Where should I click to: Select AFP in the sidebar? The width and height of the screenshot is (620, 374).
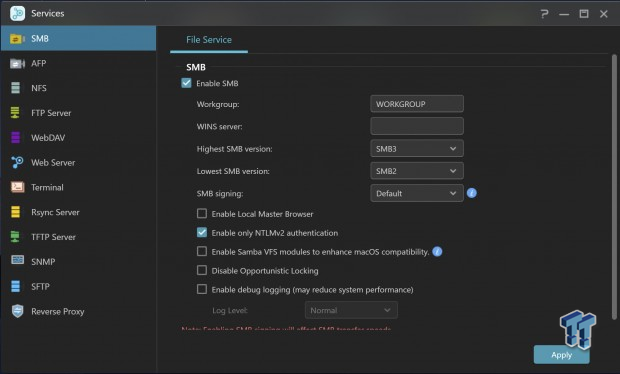point(78,63)
